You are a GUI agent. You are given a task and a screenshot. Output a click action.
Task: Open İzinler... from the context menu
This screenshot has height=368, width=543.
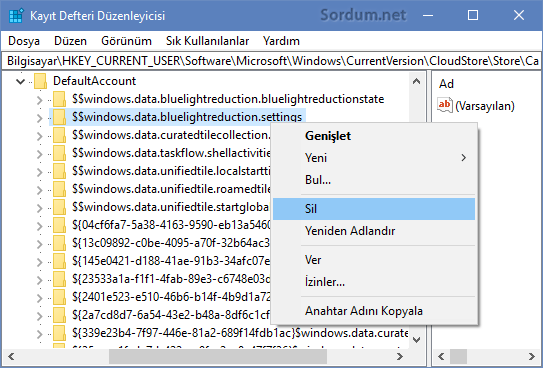(374, 282)
